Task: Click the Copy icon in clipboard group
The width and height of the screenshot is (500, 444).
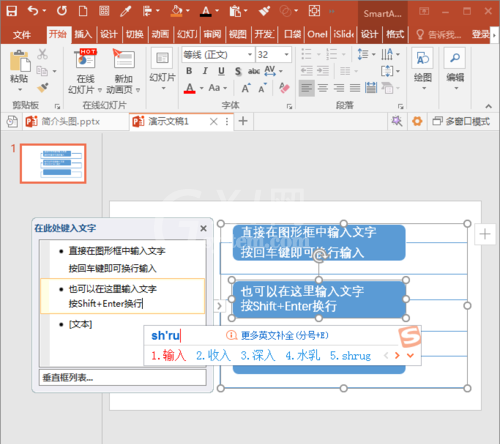Action: point(42,71)
